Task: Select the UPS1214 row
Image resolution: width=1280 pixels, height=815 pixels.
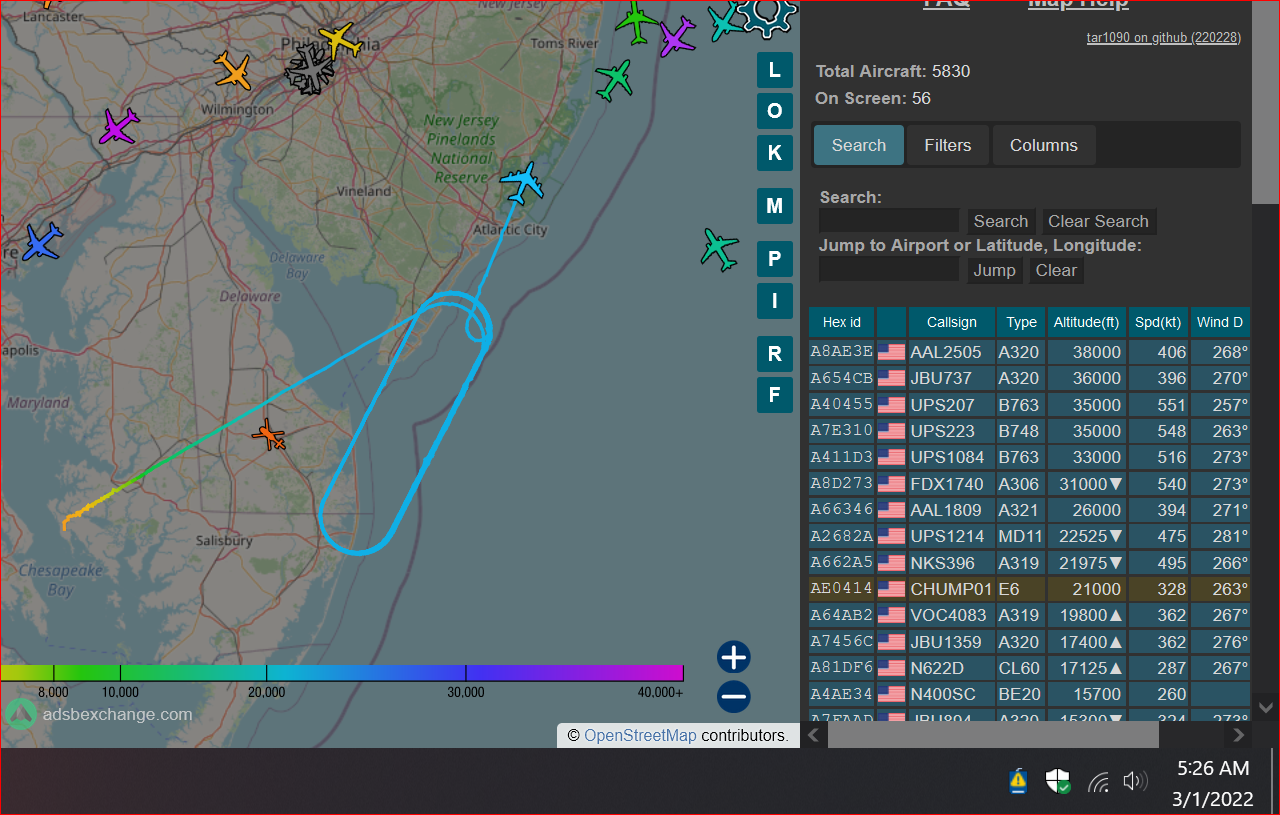Action: coord(1029,536)
